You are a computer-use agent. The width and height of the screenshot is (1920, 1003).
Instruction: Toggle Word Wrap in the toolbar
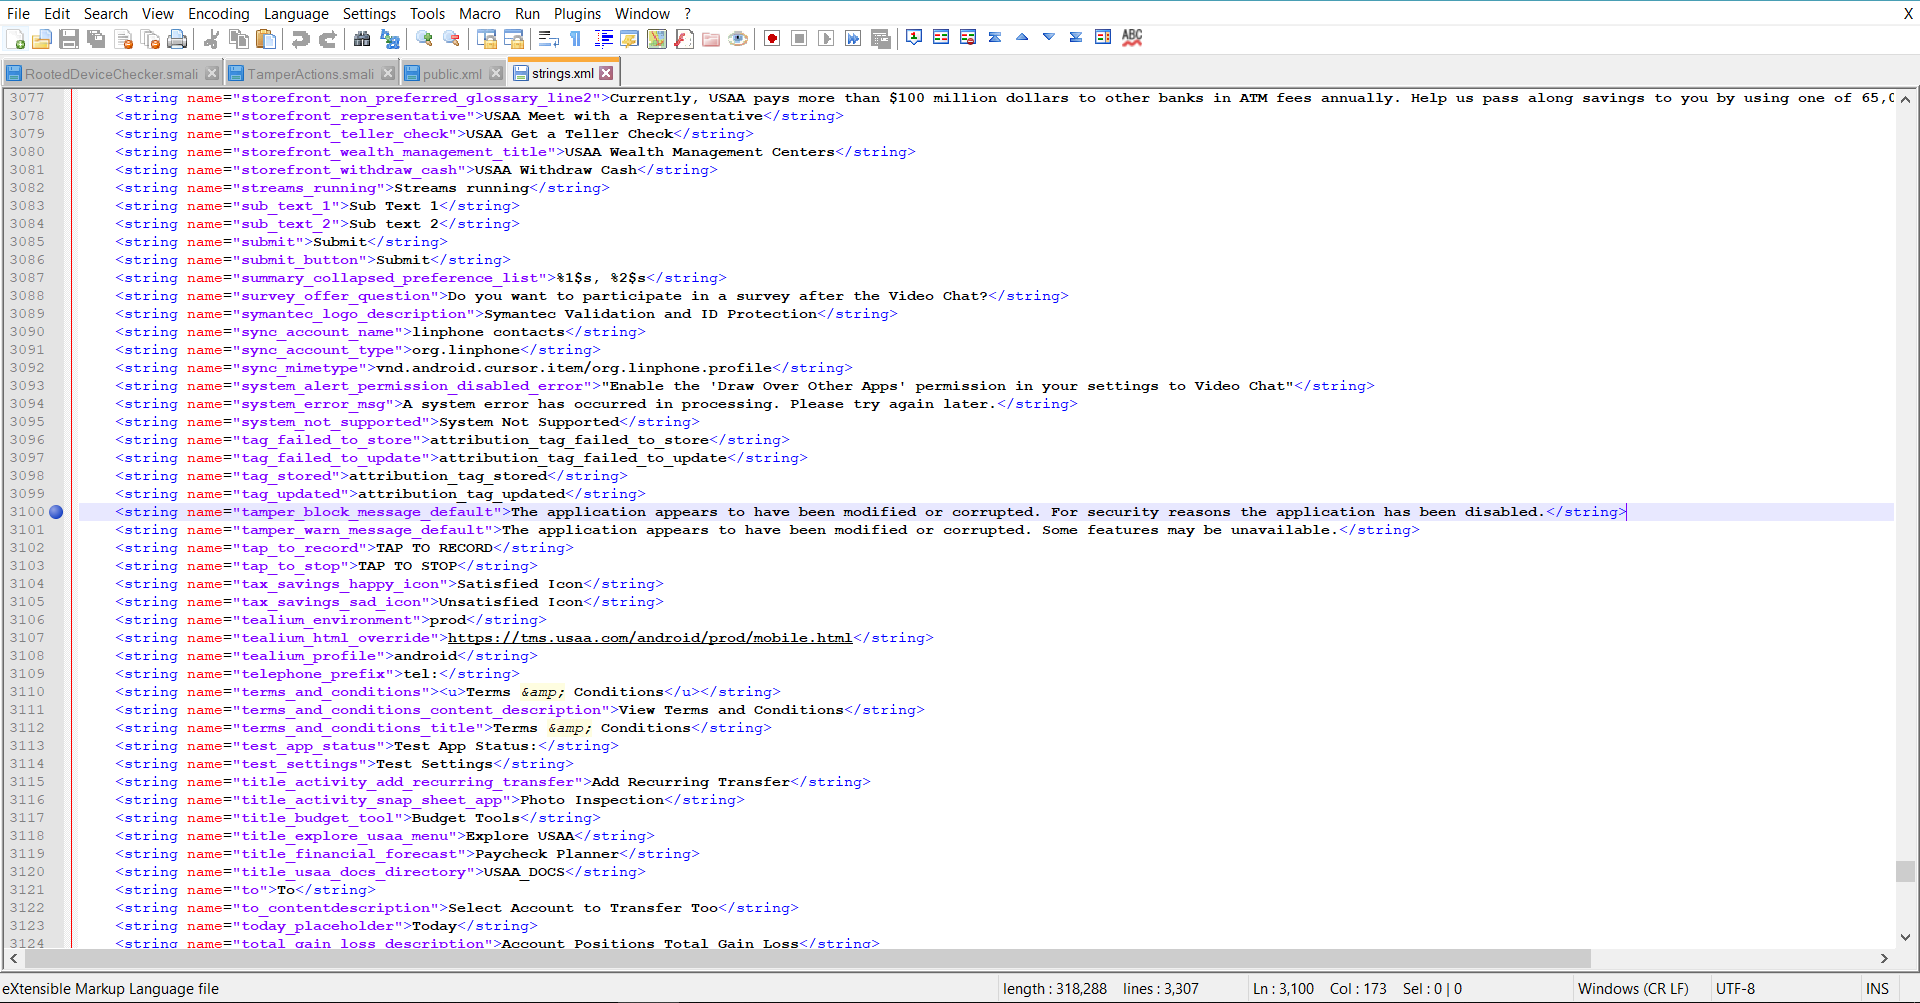click(x=548, y=39)
